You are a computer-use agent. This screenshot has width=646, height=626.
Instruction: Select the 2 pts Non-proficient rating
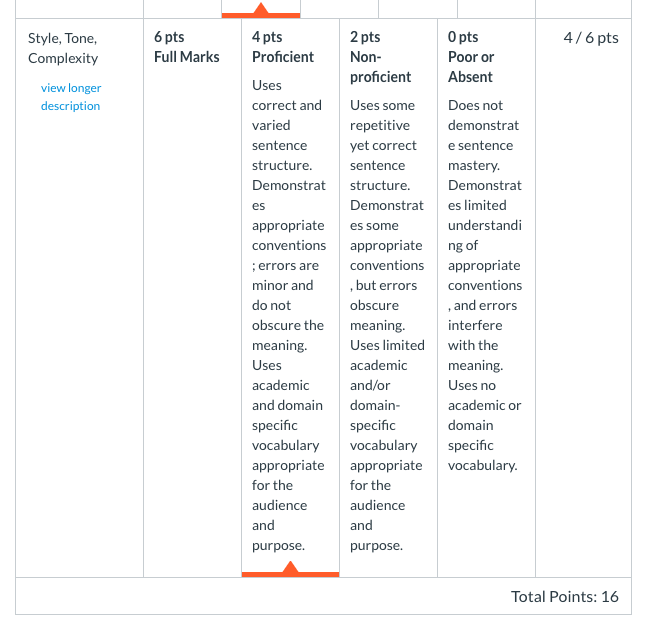pyautogui.click(x=389, y=298)
